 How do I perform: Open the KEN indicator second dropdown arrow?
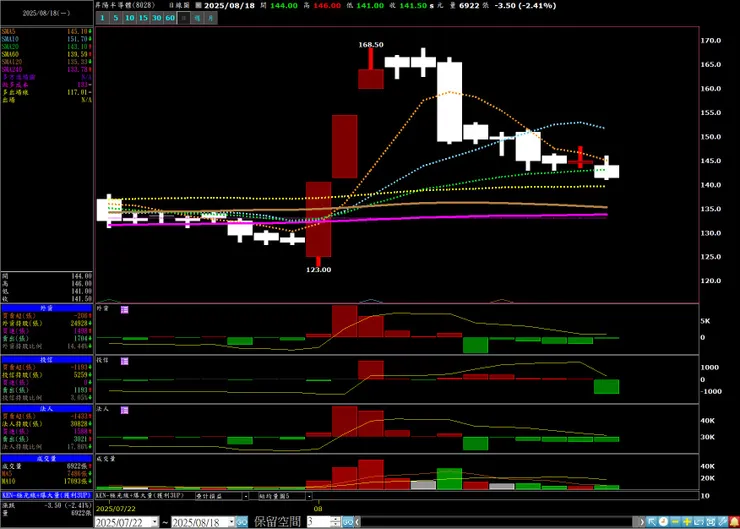(x=245, y=496)
